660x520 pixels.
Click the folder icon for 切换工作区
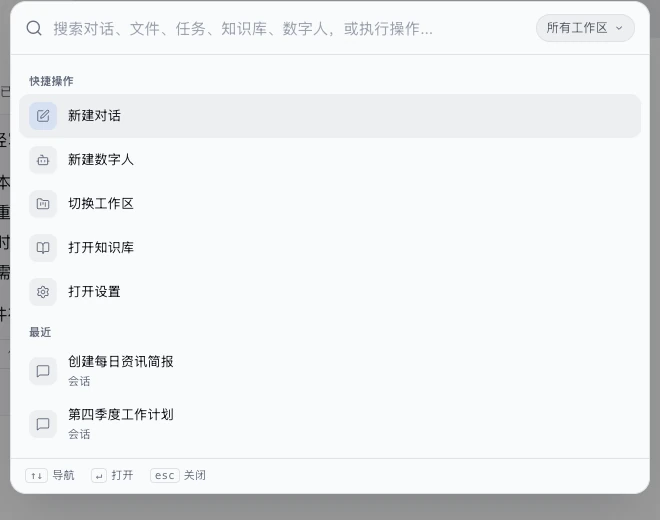click(x=43, y=204)
